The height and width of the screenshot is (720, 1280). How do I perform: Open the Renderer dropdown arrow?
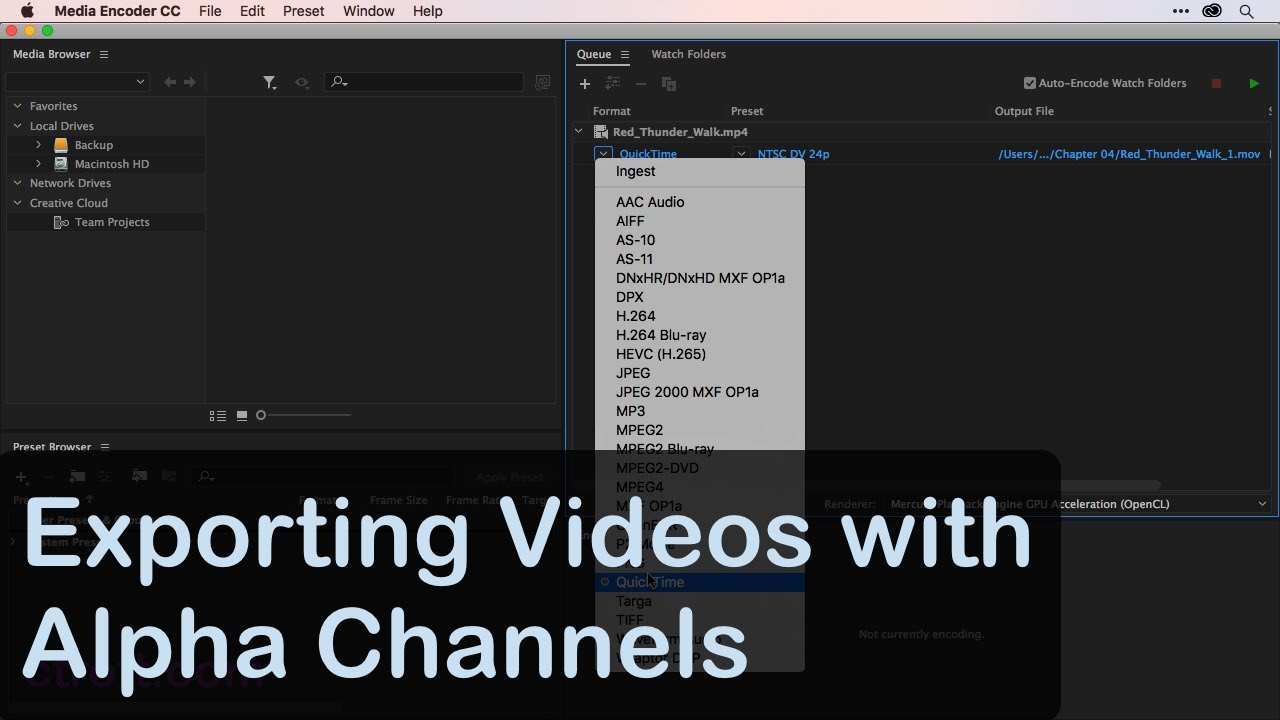coord(1262,504)
